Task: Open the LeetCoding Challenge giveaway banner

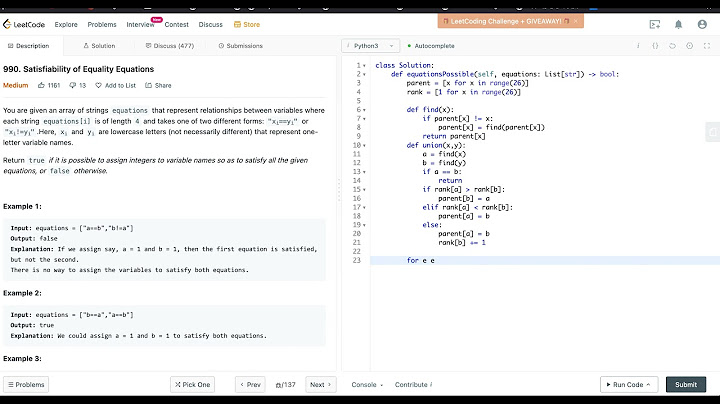Action: (x=506, y=21)
